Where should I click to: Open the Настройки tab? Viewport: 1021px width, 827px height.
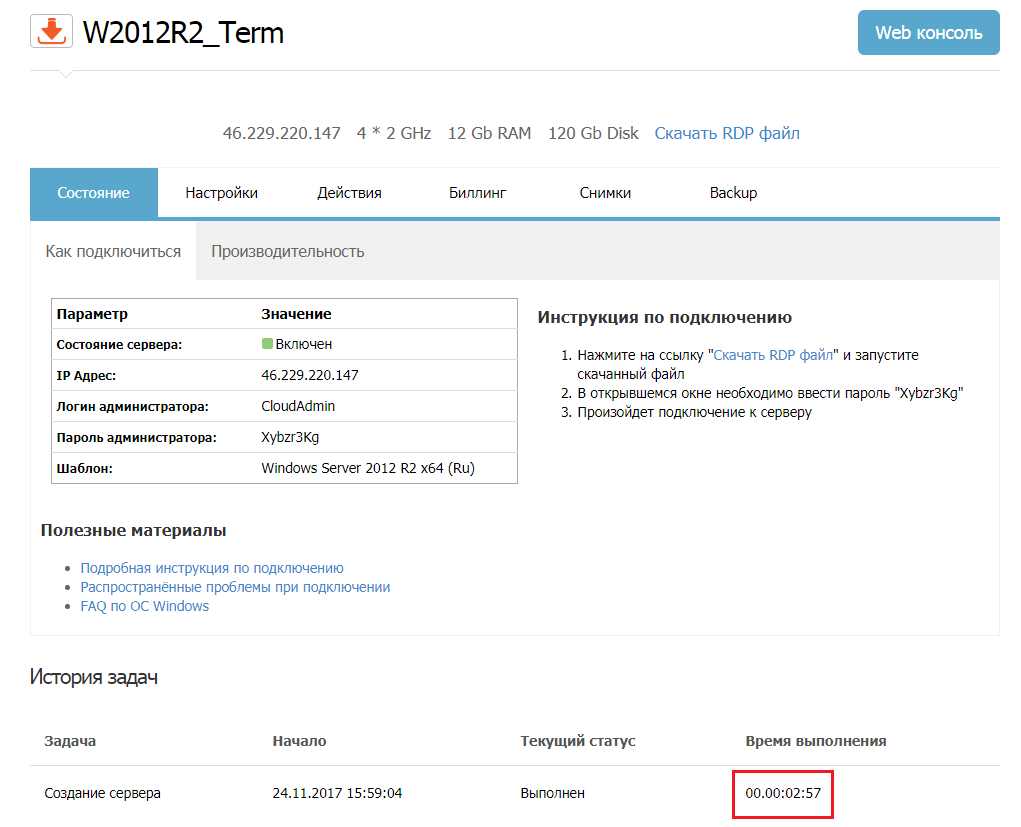(221, 193)
